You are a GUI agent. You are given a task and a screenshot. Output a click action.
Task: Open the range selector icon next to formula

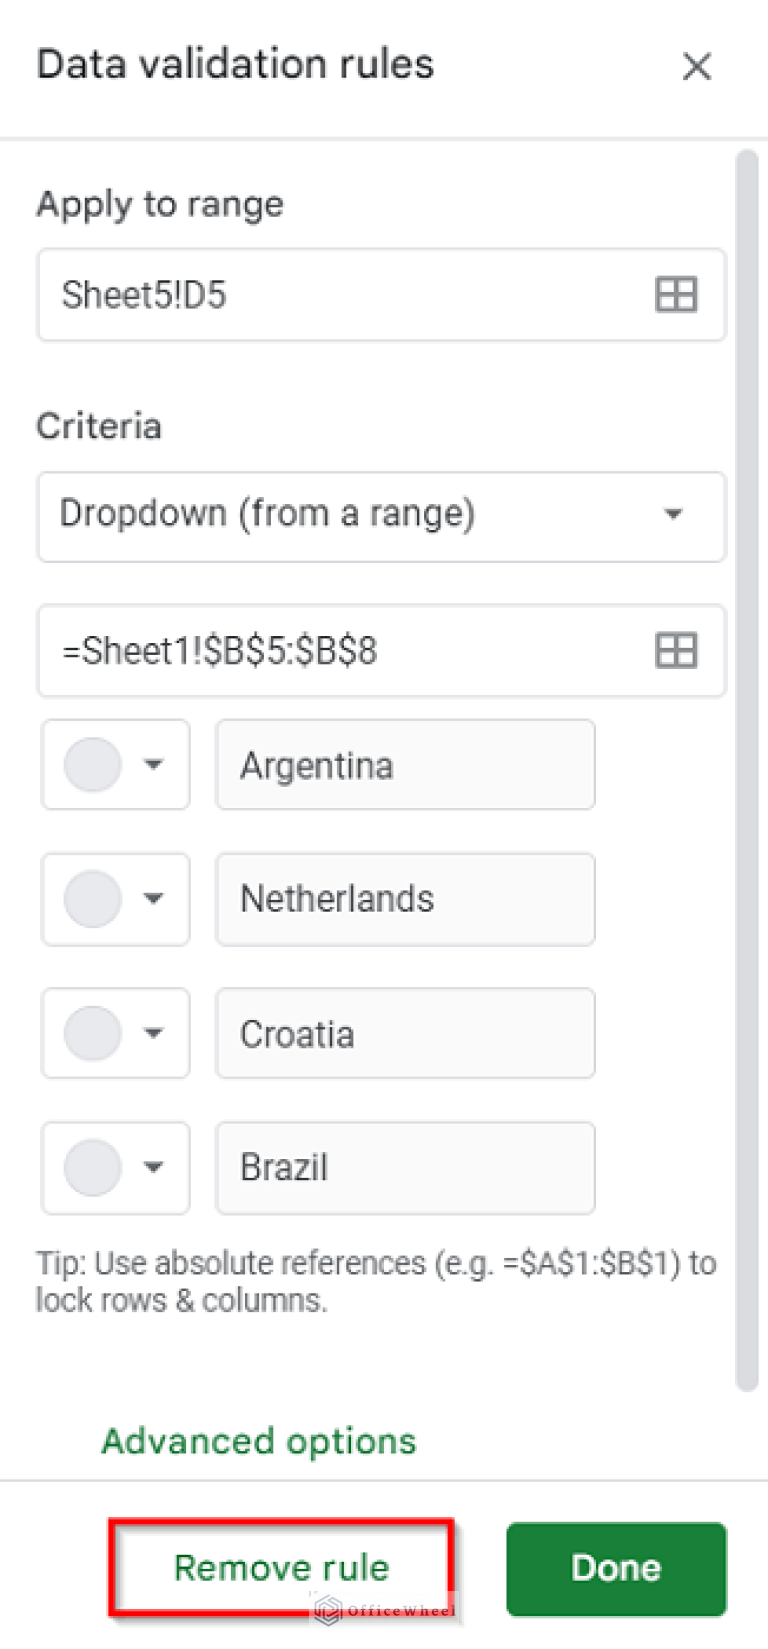(x=675, y=651)
